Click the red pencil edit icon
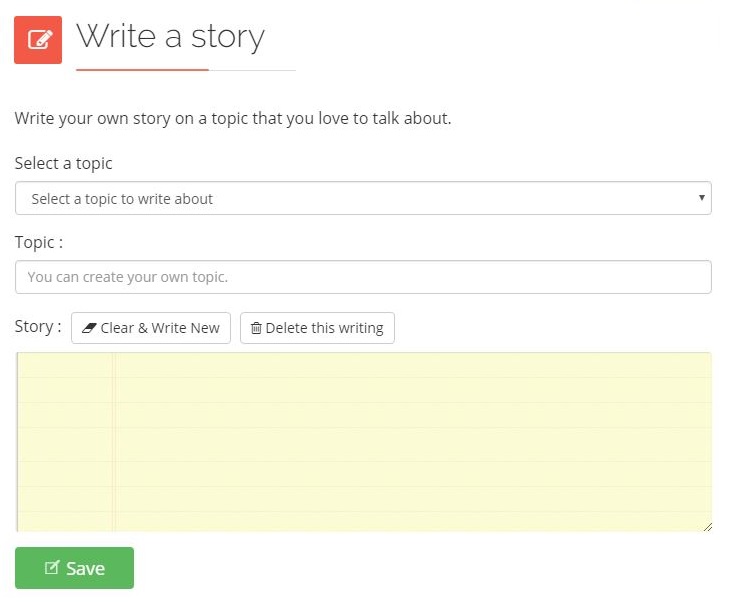730x606 pixels. click(x=38, y=40)
